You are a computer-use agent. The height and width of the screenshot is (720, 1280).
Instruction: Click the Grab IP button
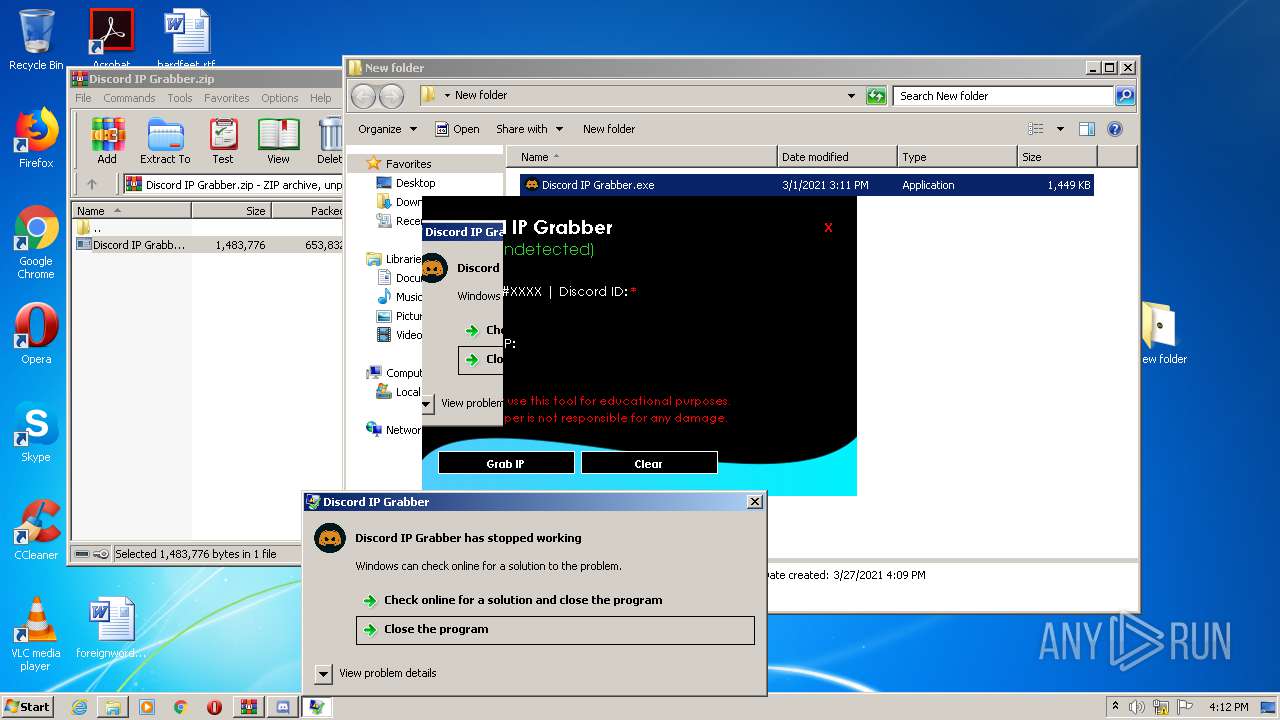pos(506,463)
